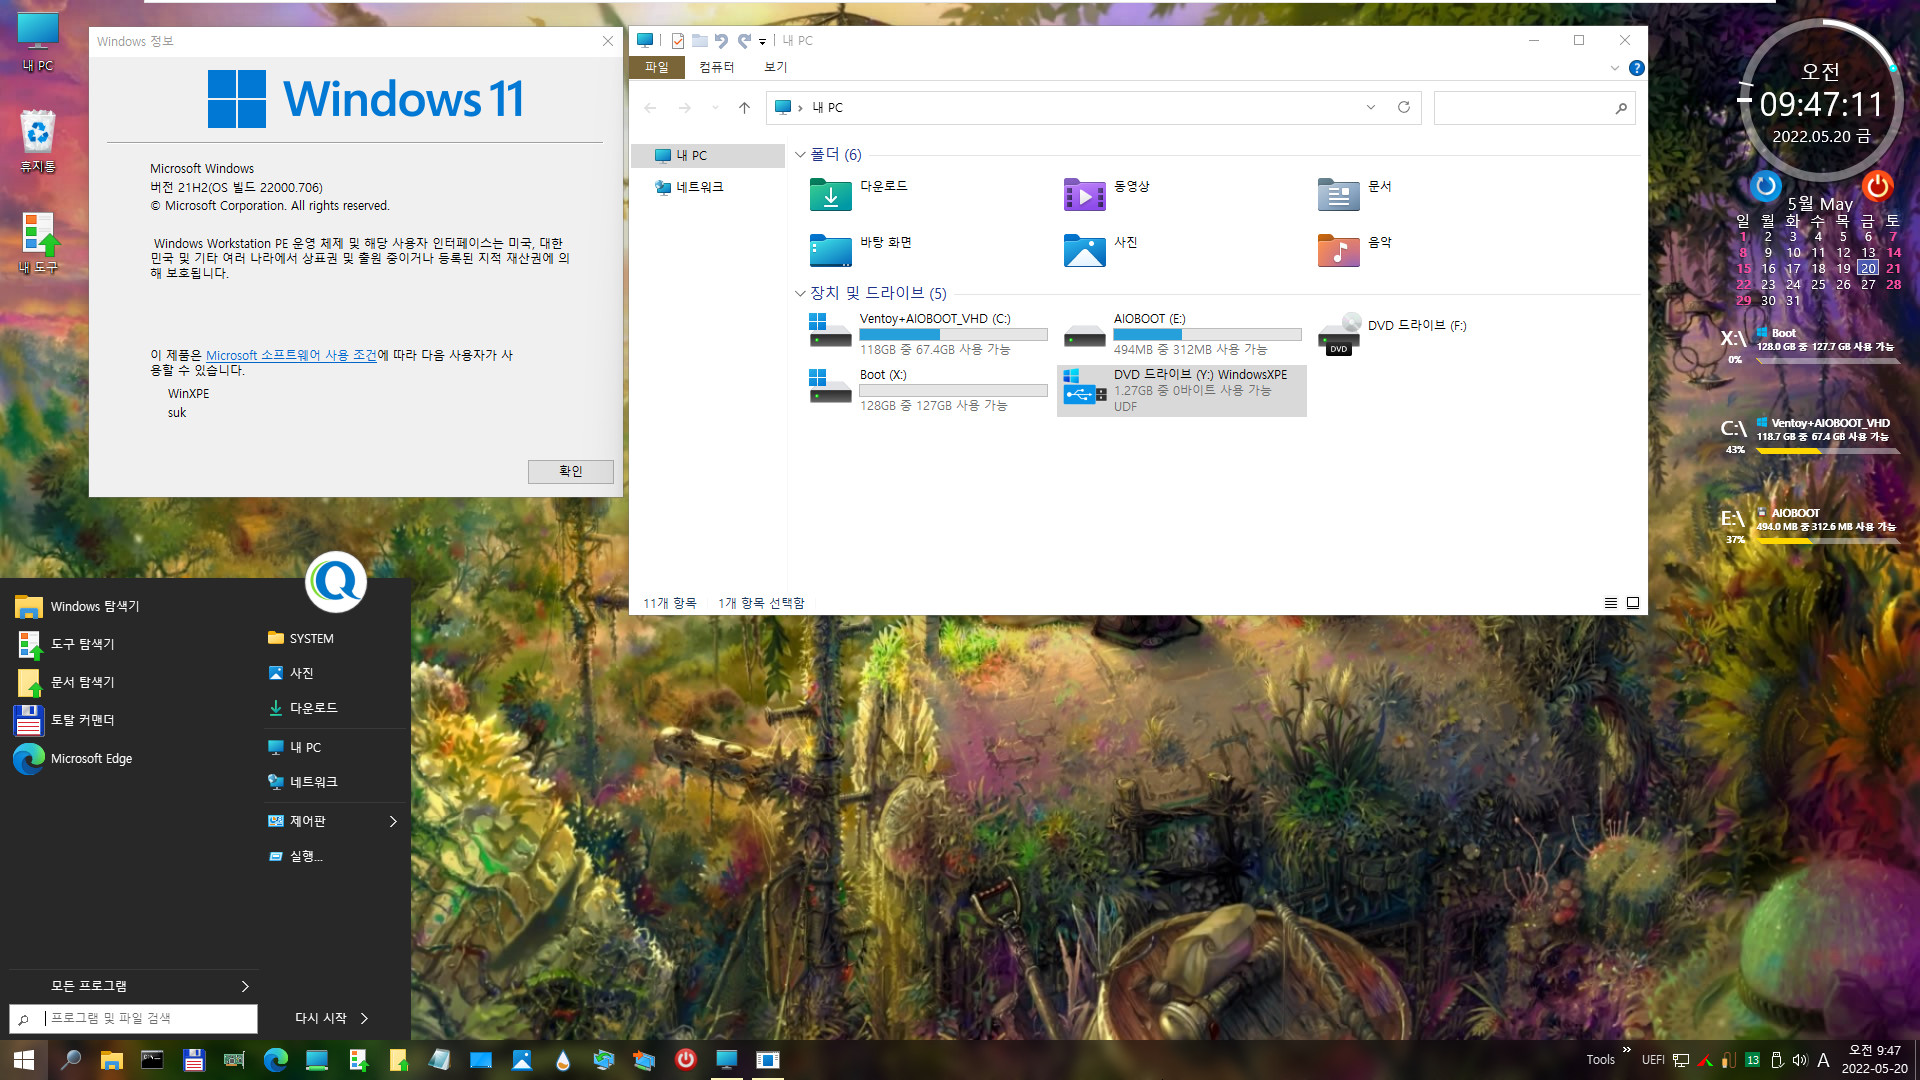
Task: Click the blue refresh circle on clock widget
Action: pyautogui.click(x=1766, y=185)
